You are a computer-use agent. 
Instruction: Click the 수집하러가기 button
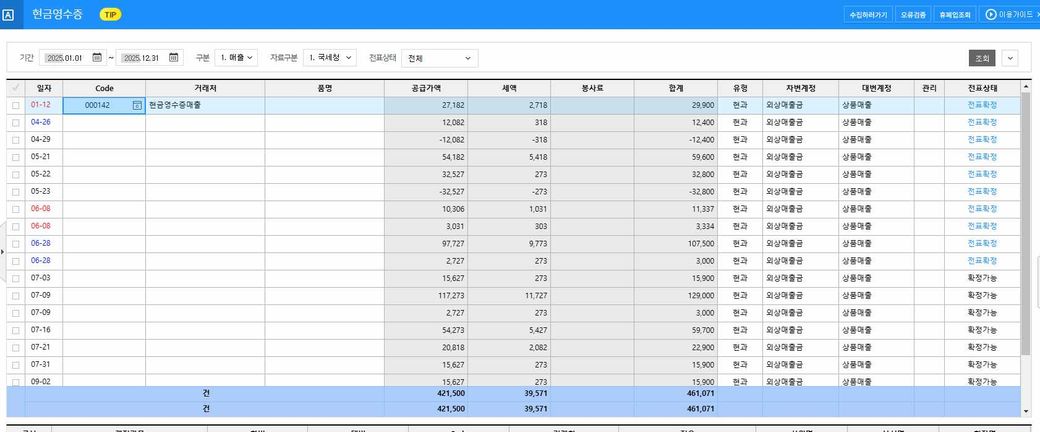(867, 15)
